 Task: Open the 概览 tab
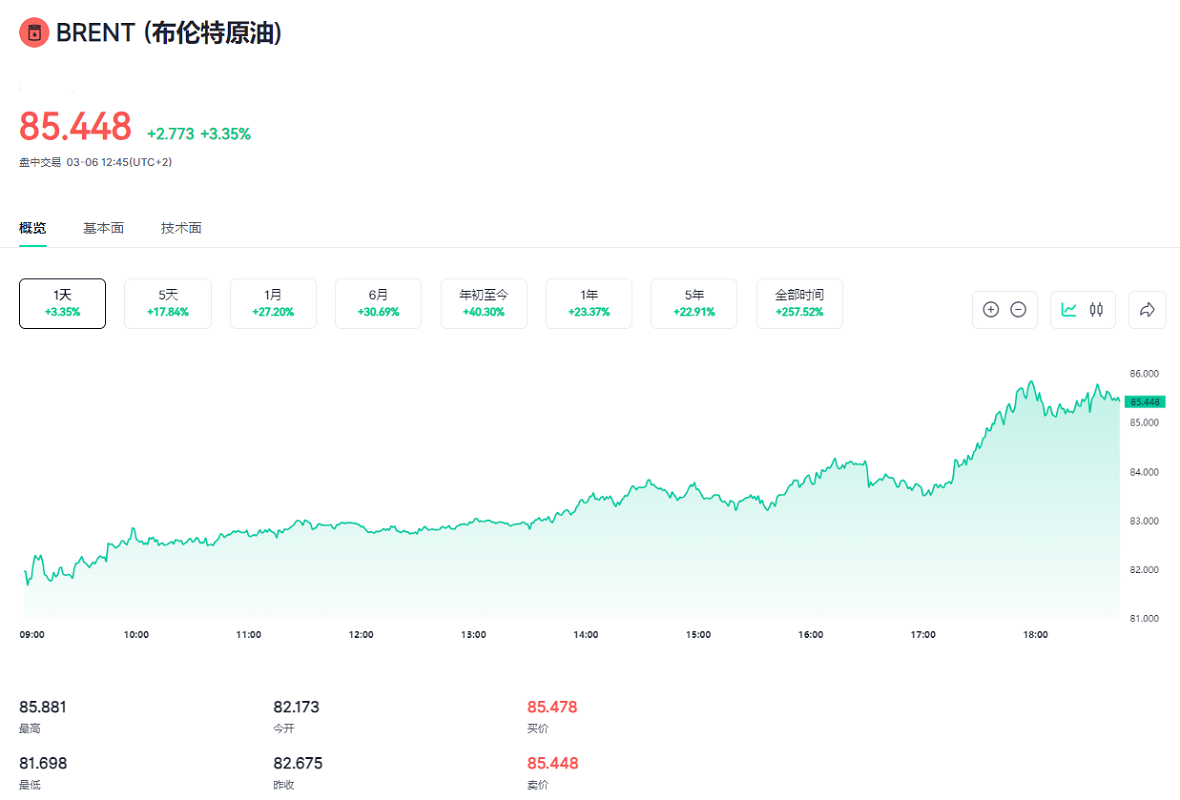(x=33, y=228)
